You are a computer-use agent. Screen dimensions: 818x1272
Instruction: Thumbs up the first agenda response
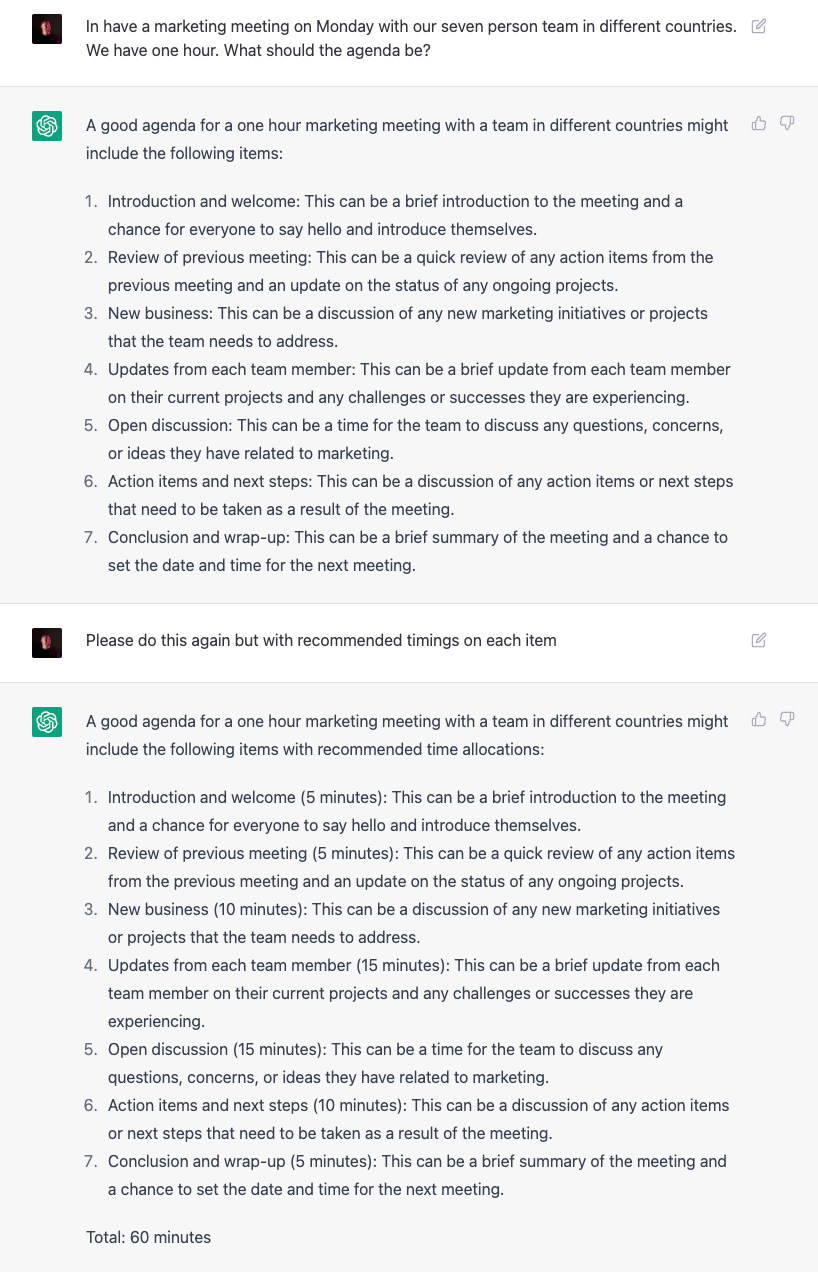pyautogui.click(x=759, y=124)
